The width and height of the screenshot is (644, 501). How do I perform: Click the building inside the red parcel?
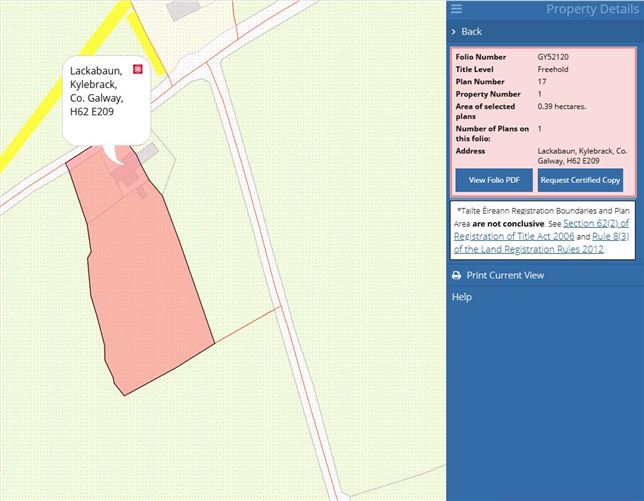pos(127,177)
